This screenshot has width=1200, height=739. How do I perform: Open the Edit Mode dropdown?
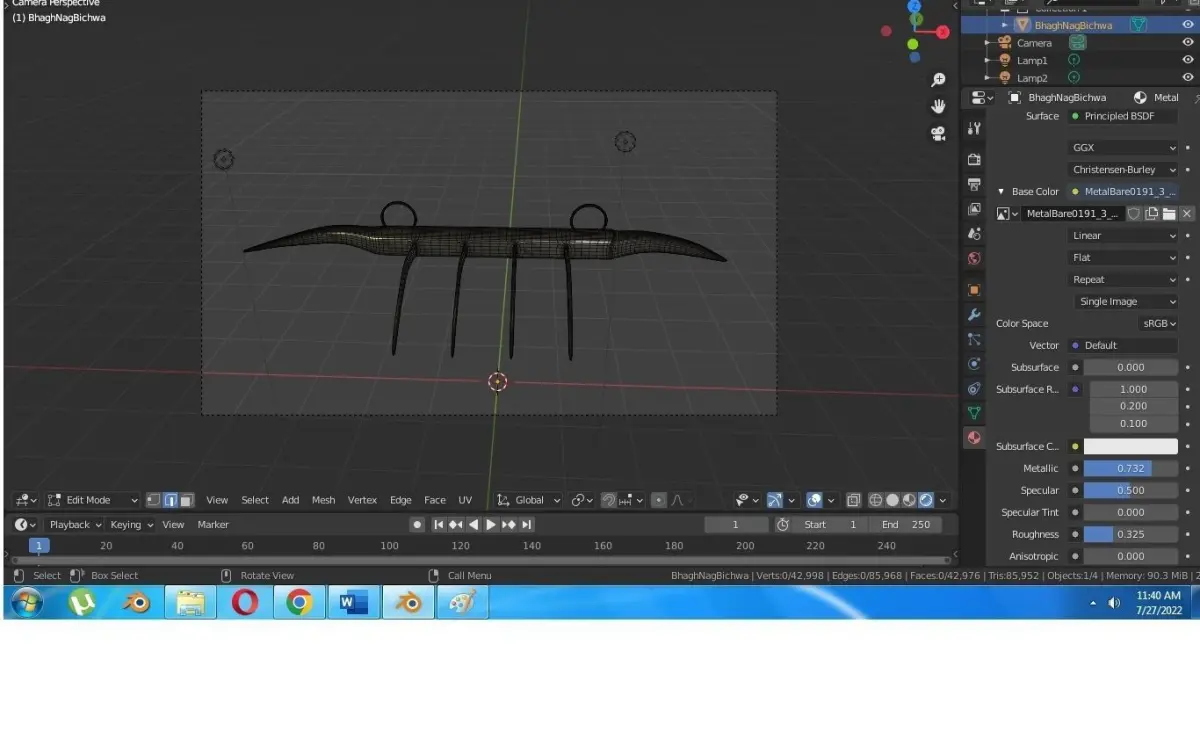tap(93, 500)
